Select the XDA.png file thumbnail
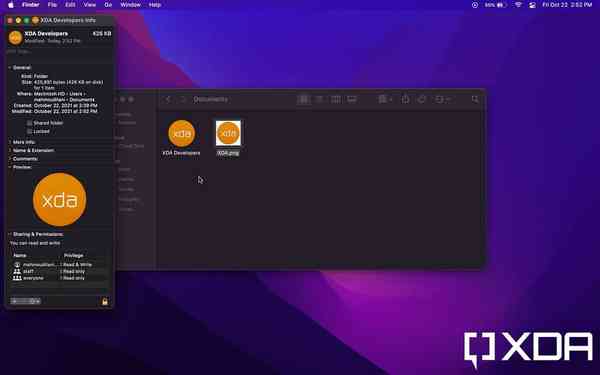Screen dimensions: 600x375 228,133
